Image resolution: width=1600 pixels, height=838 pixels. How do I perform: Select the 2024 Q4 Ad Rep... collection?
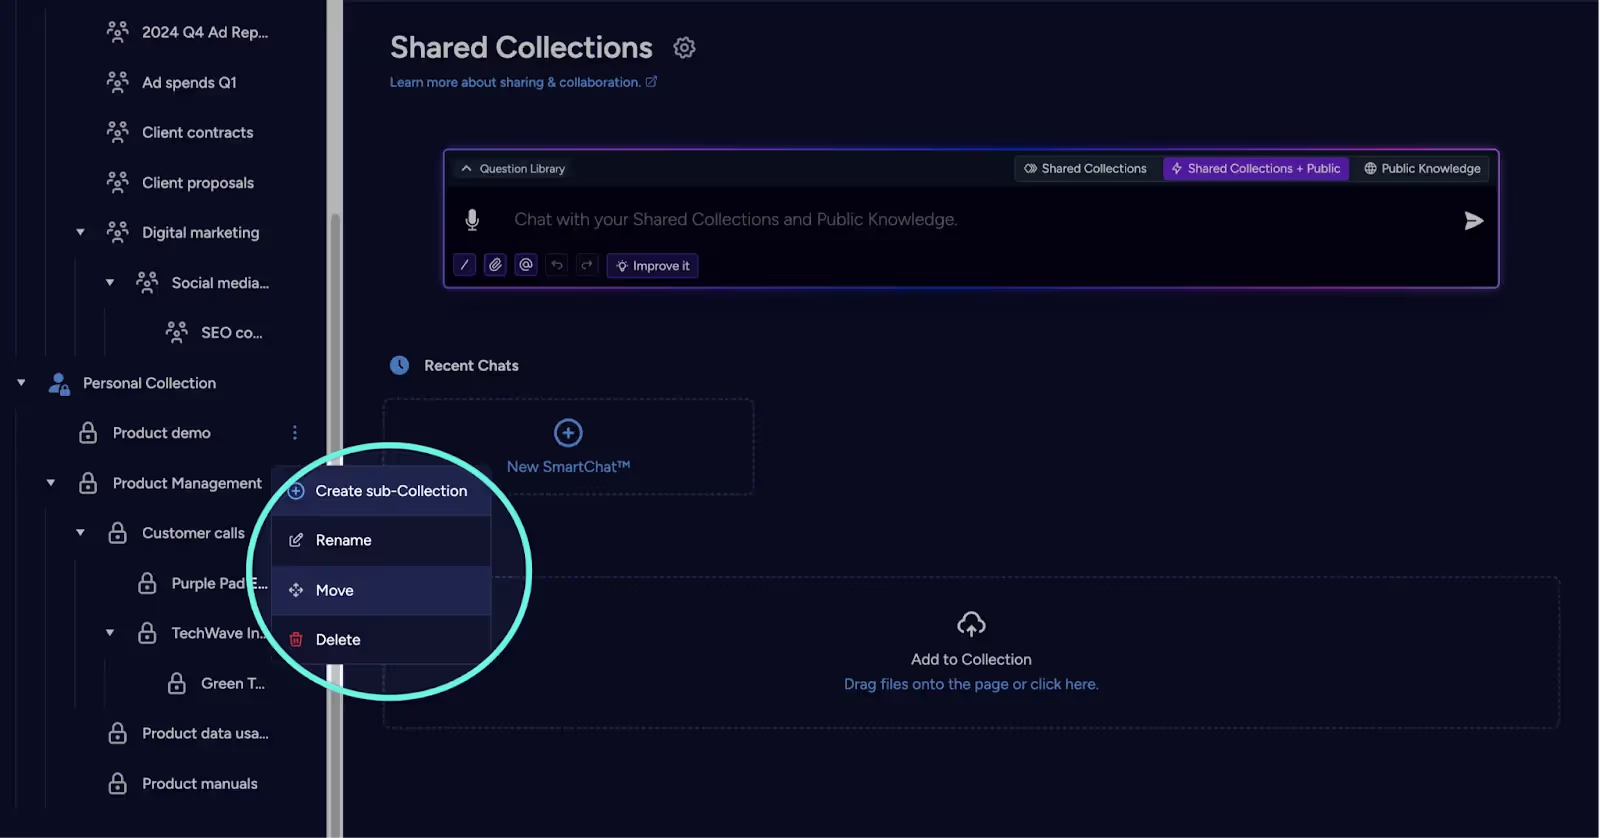205,32
